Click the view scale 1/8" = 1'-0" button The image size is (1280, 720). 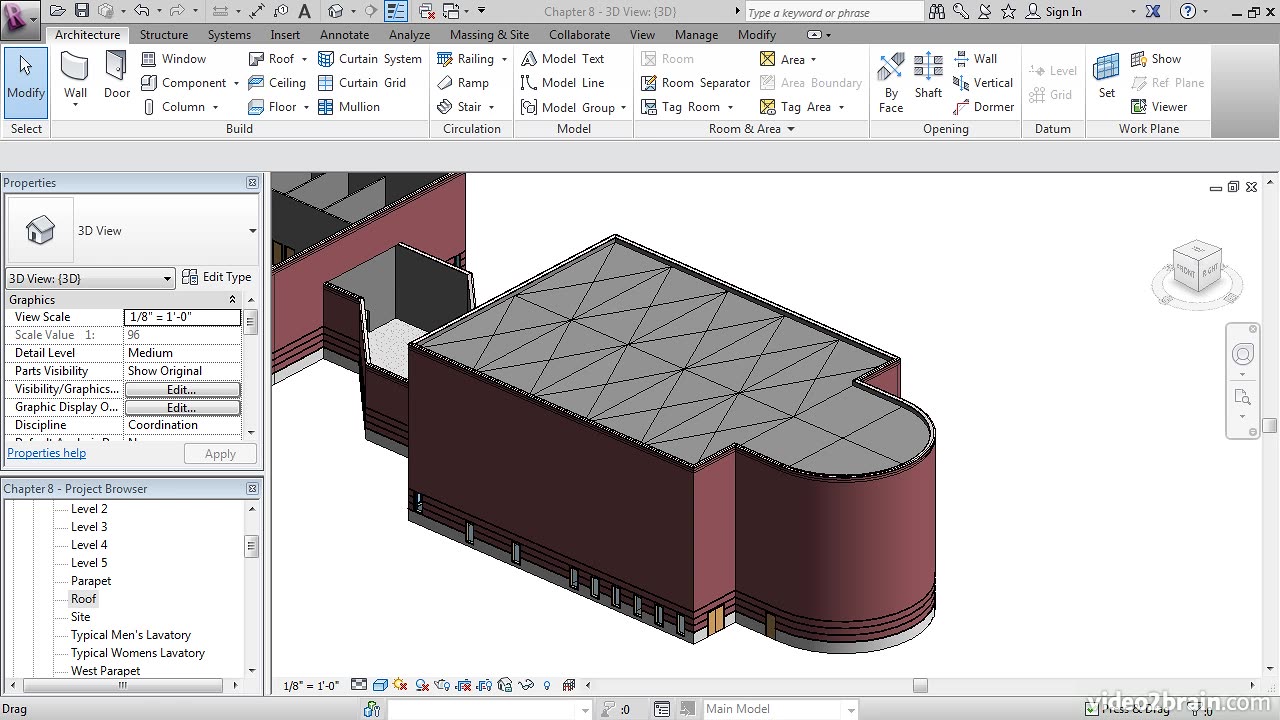pyautogui.click(x=311, y=686)
